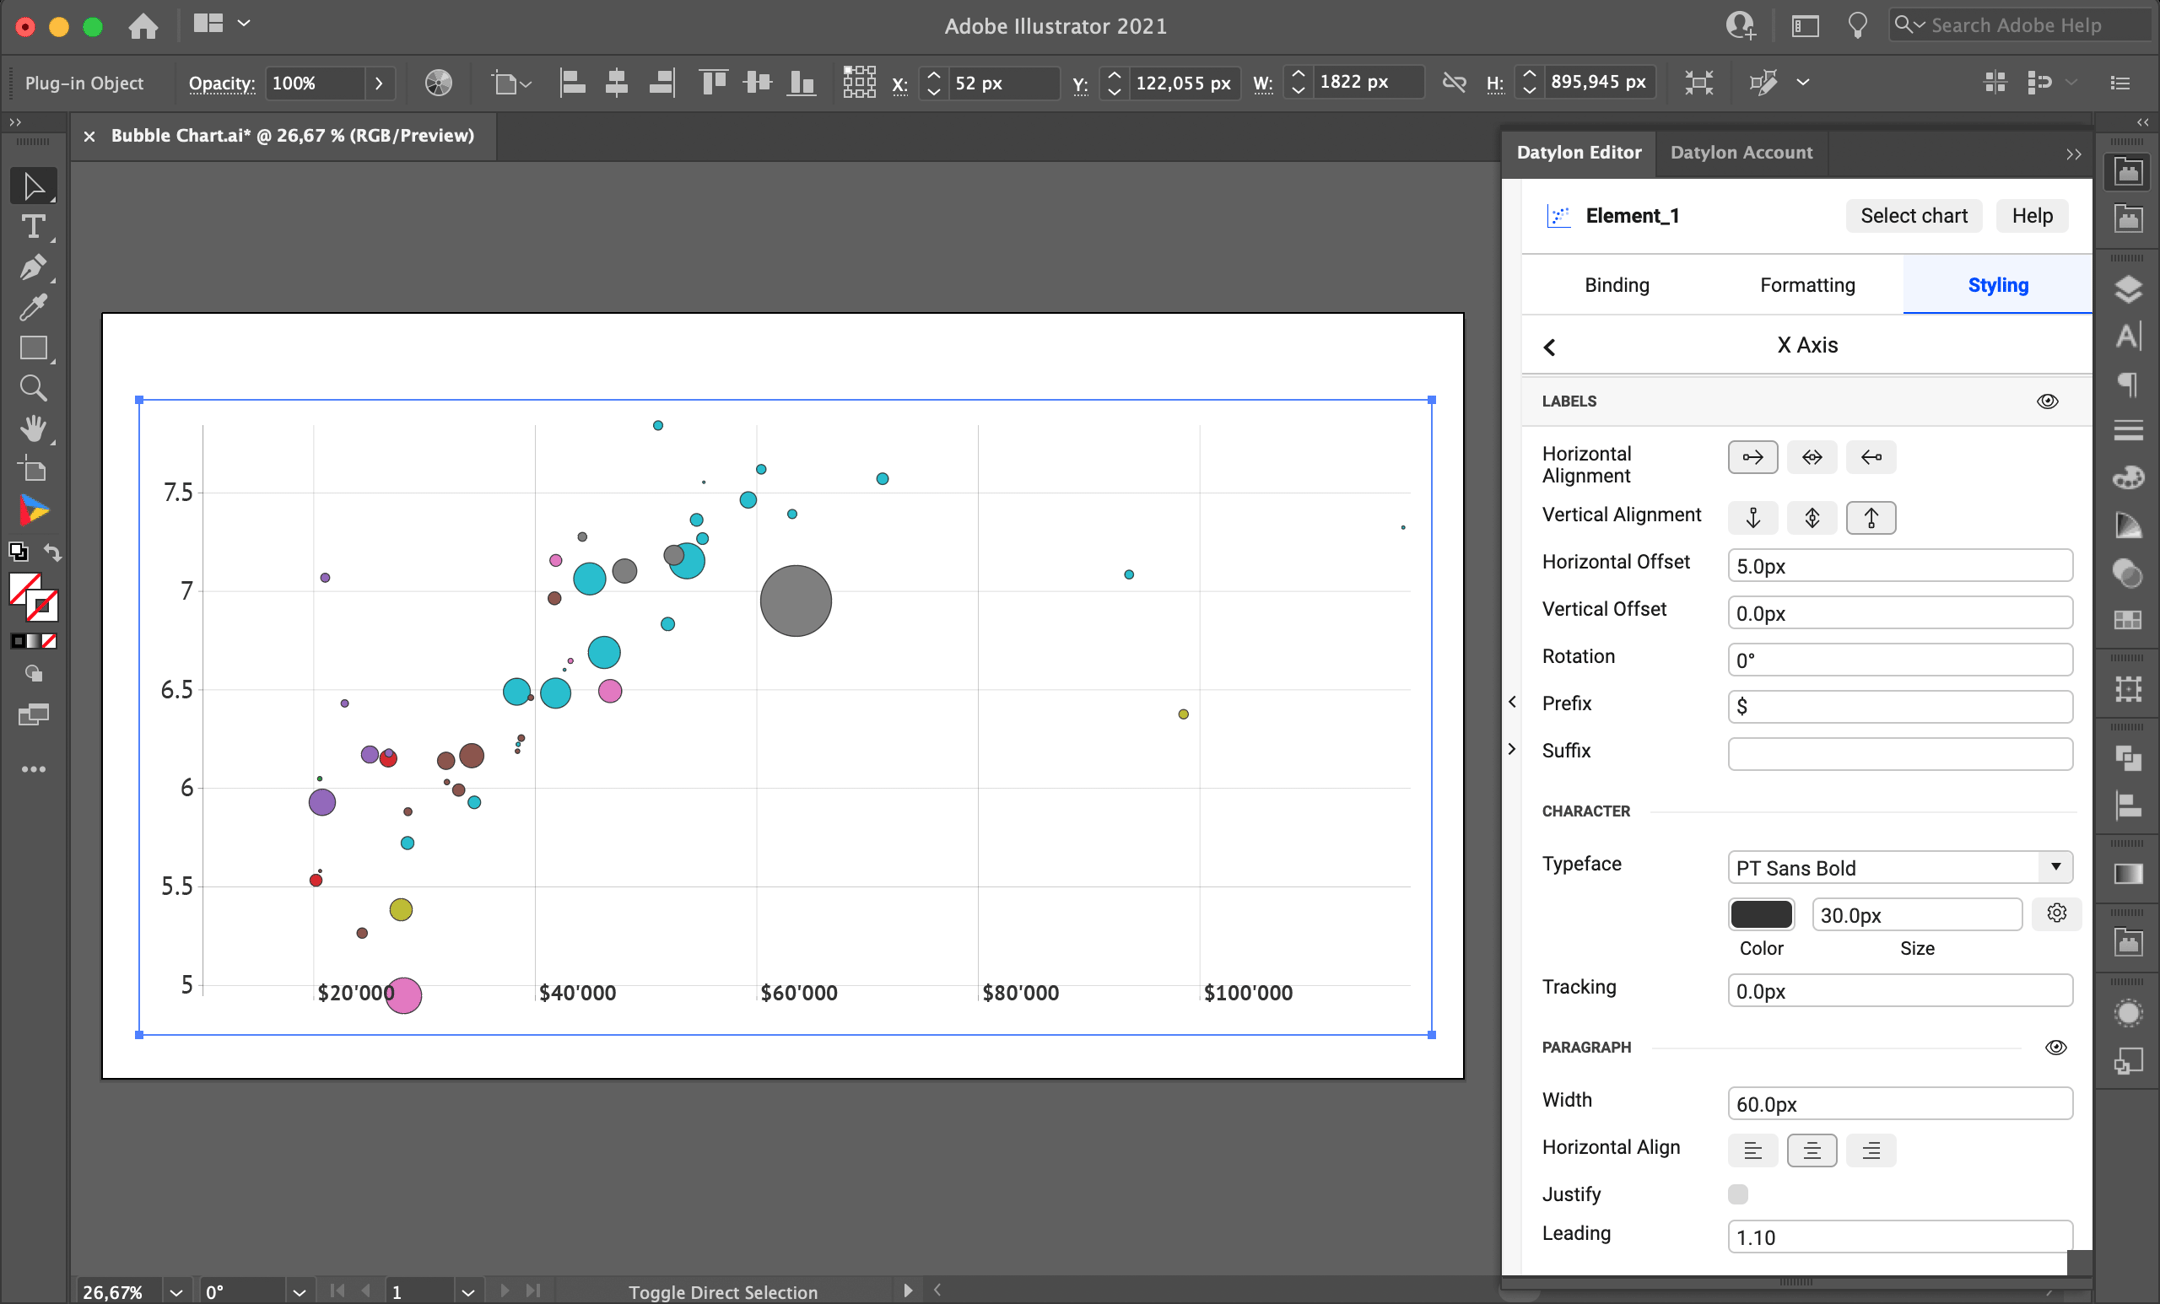2160x1304 pixels.
Task: Click the Help button
Action: [2031, 215]
